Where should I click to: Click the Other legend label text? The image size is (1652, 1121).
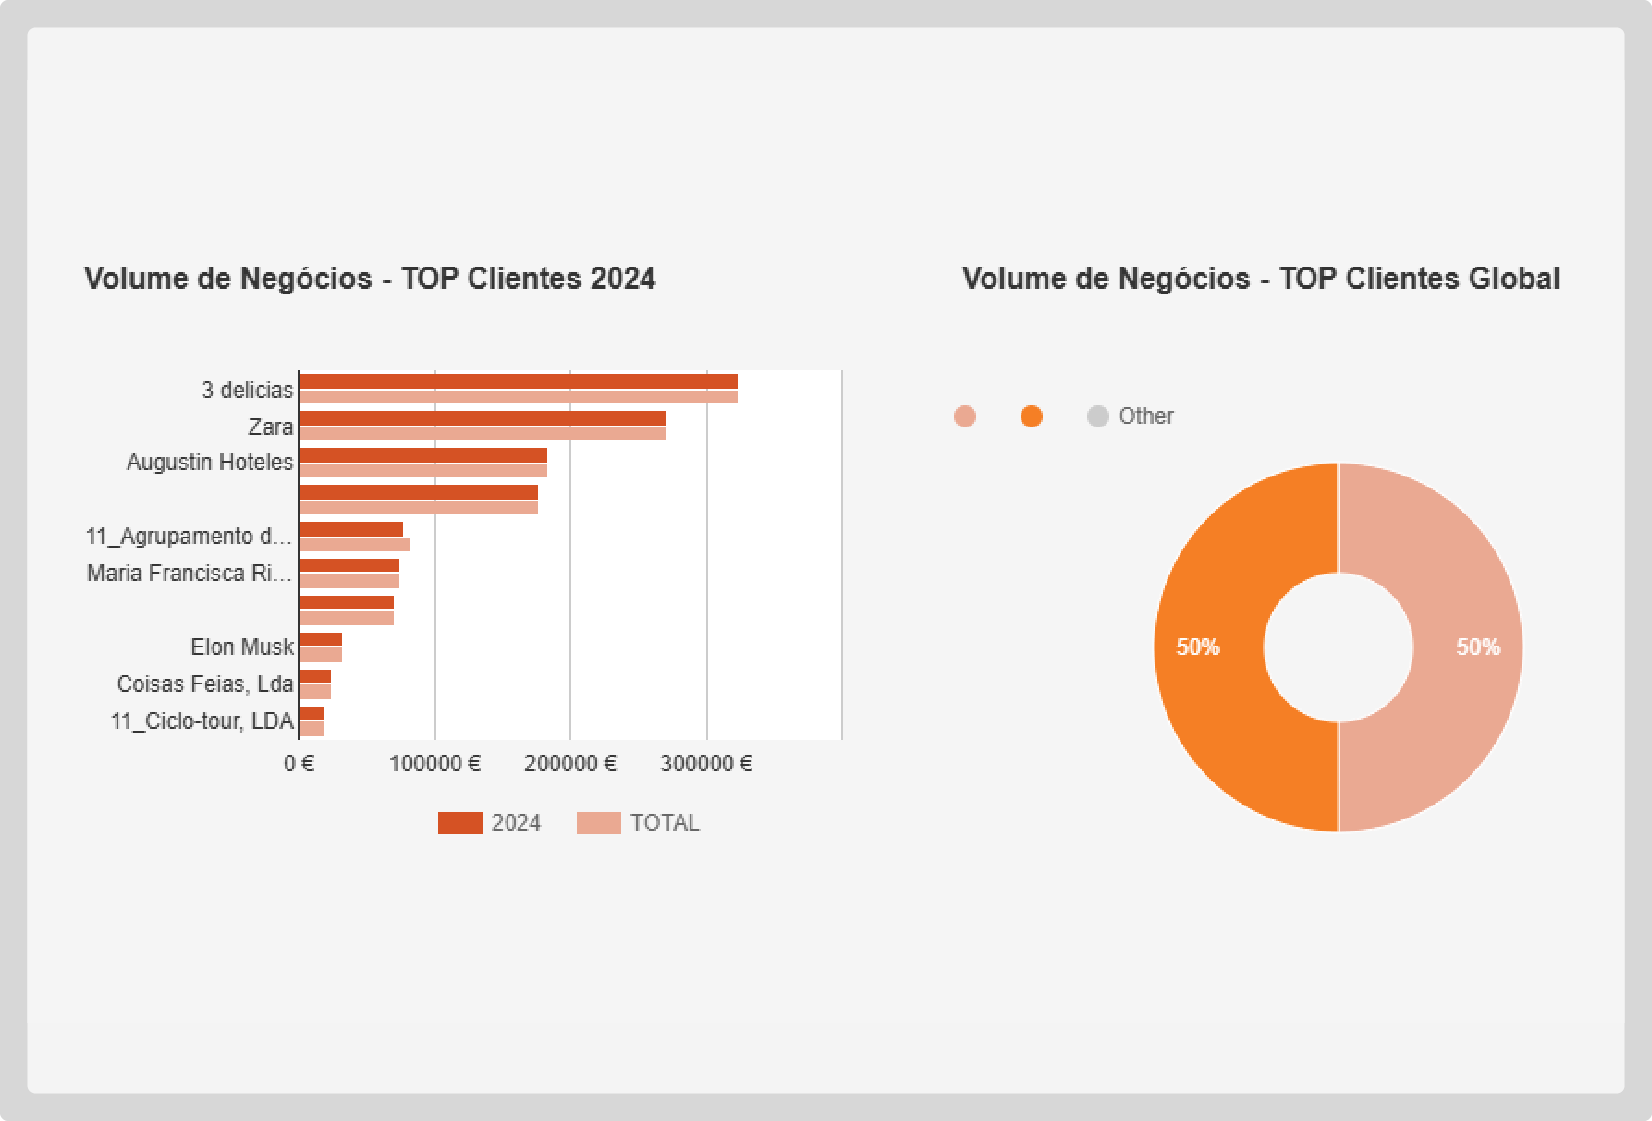pyautogui.click(x=1145, y=416)
